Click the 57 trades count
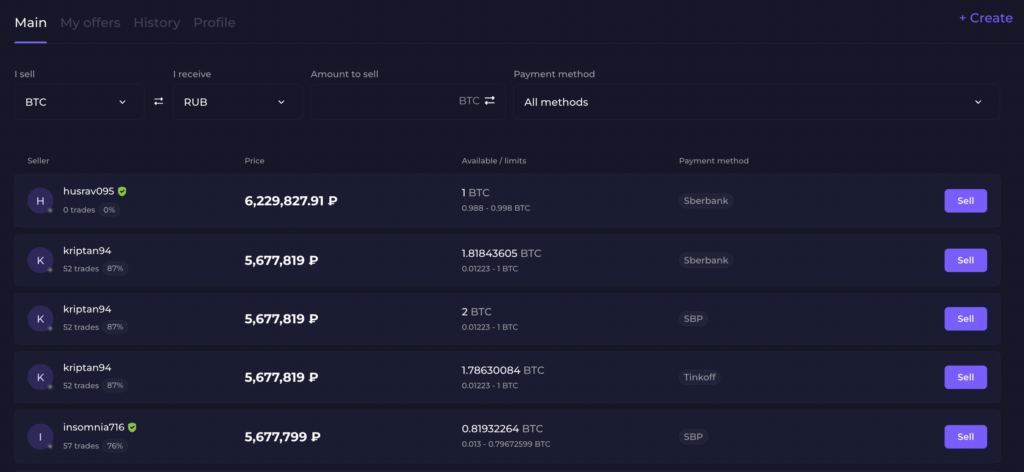 pos(81,445)
